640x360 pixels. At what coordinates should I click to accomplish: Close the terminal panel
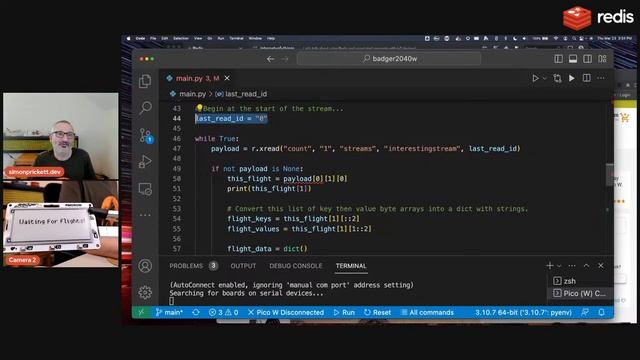tap(601, 266)
